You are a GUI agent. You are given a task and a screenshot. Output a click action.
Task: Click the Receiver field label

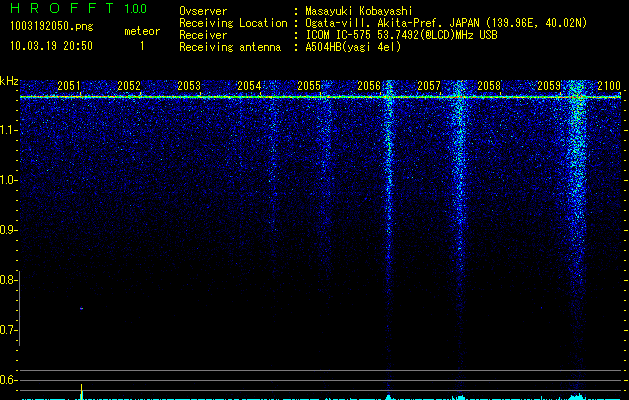pos(203,35)
